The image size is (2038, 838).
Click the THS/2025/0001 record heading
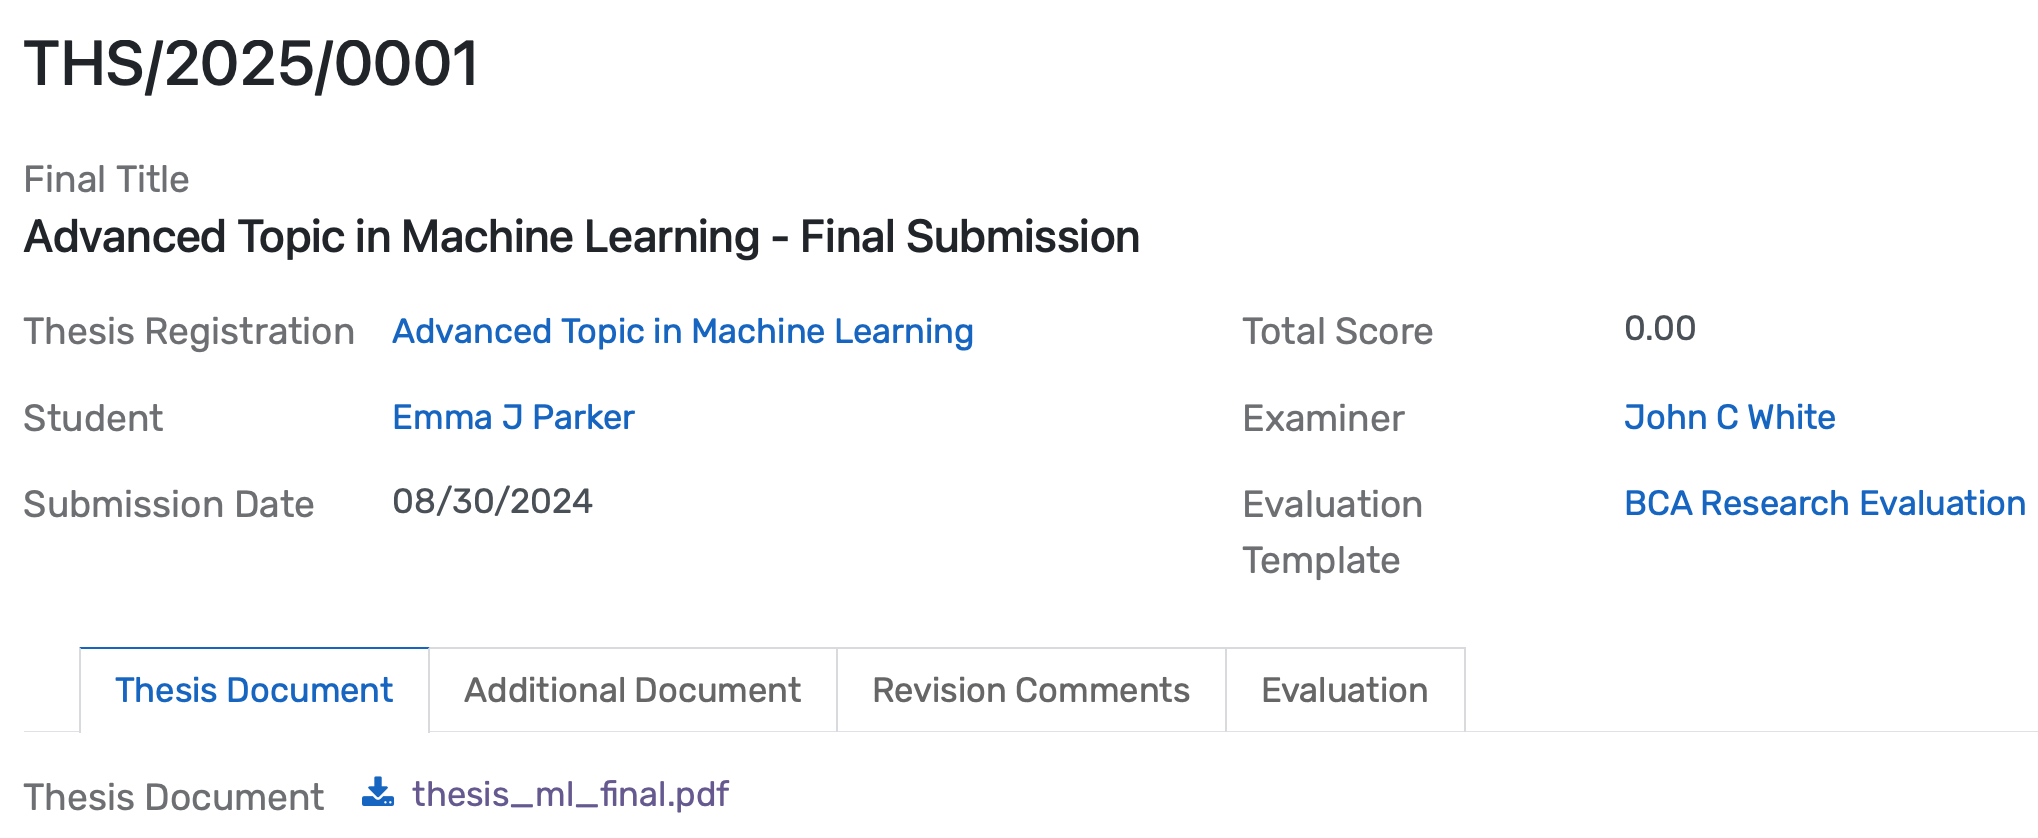point(252,65)
